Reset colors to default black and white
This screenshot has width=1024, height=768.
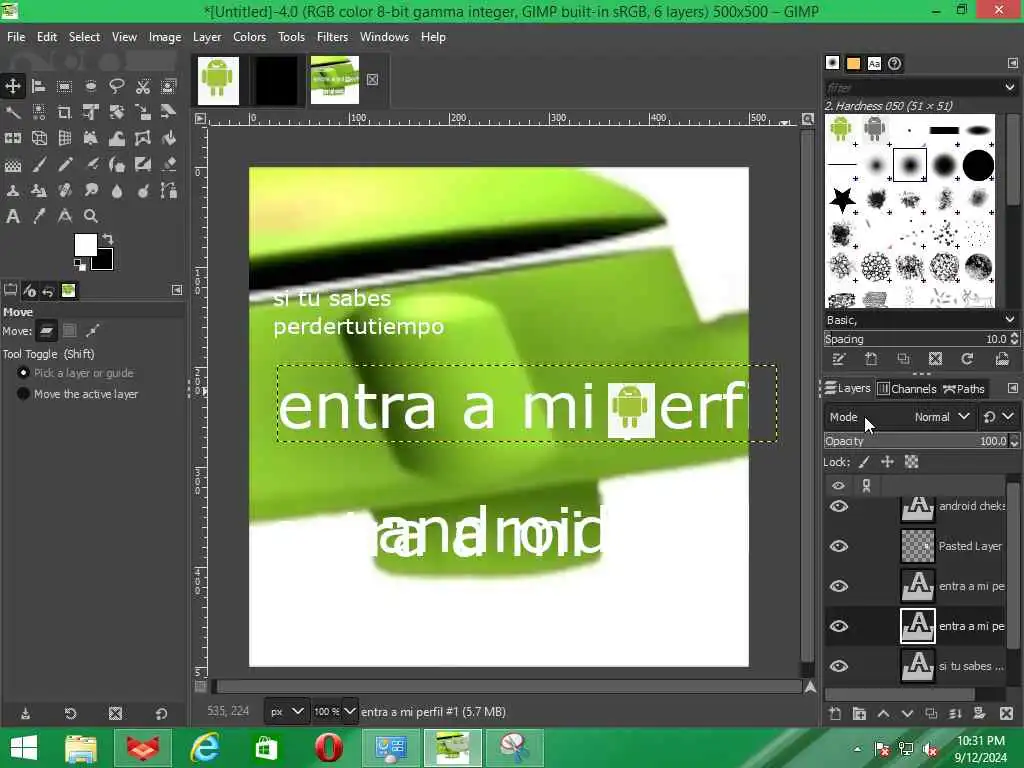click(80, 264)
